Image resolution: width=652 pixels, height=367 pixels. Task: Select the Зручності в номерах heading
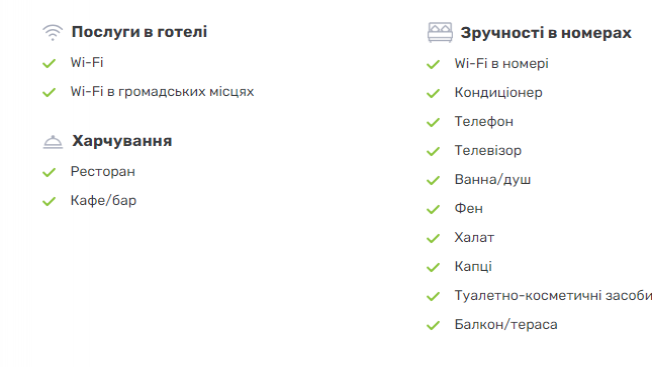click(546, 33)
